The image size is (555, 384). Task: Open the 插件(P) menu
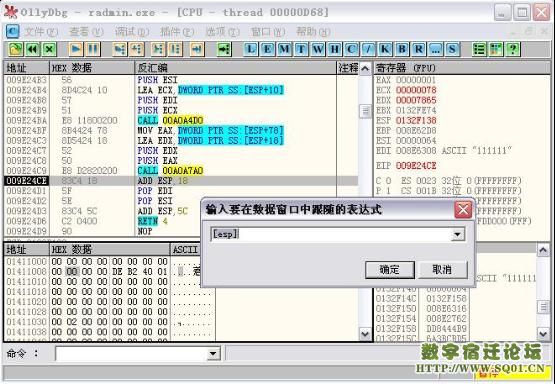pos(177,32)
